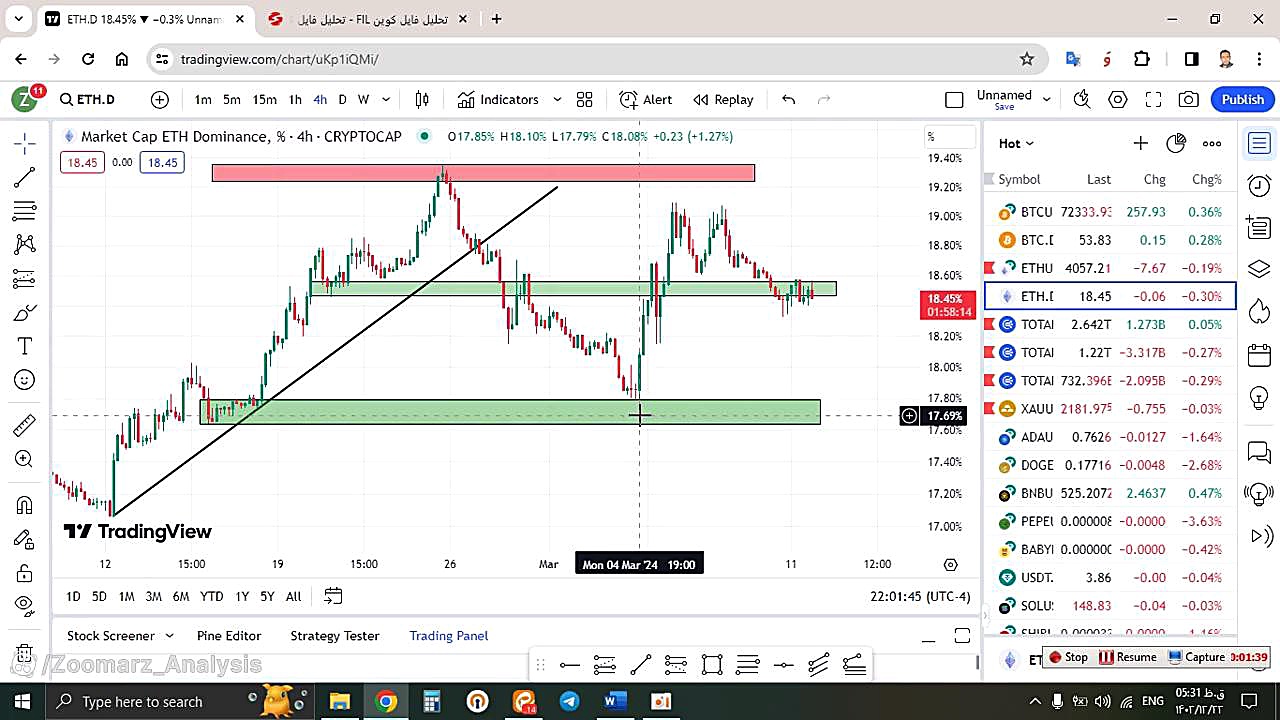Open chart time zone settings gear
Viewport: 1280px width, 720px height.
[951, 564]
